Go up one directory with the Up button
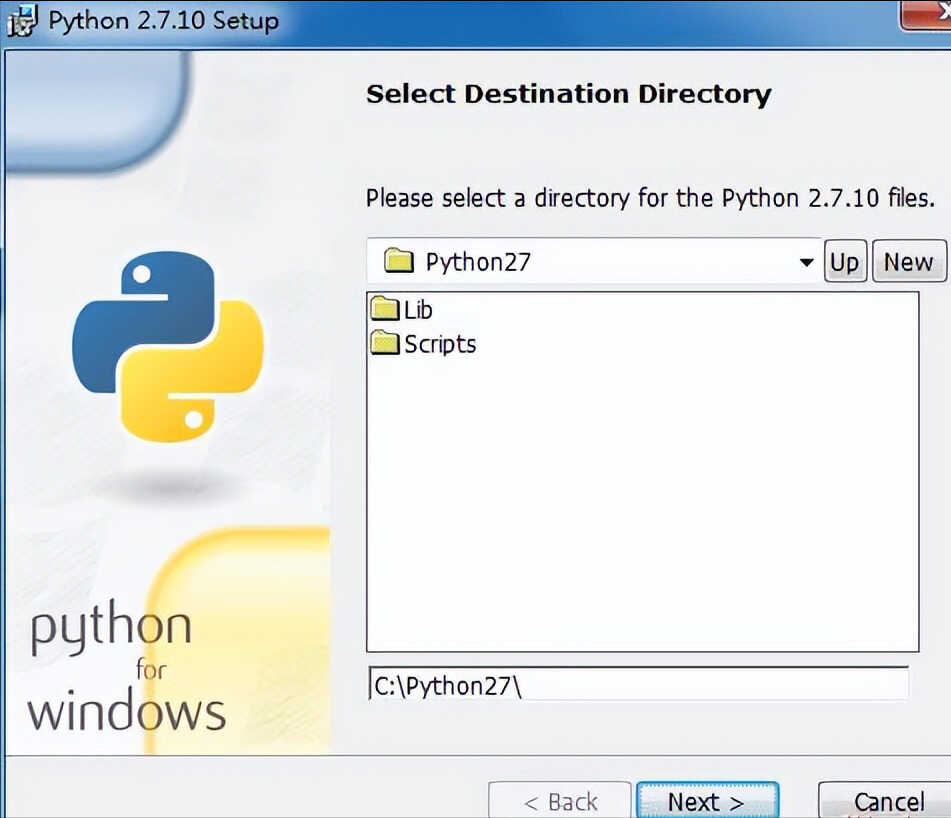The height and width of the screenshot is (818, 951). [845, 261]
